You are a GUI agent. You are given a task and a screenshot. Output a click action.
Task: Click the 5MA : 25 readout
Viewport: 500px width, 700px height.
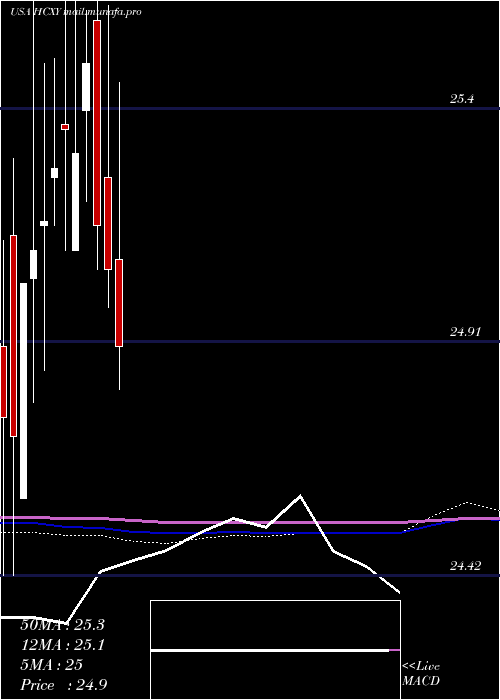tap(51, 665)
